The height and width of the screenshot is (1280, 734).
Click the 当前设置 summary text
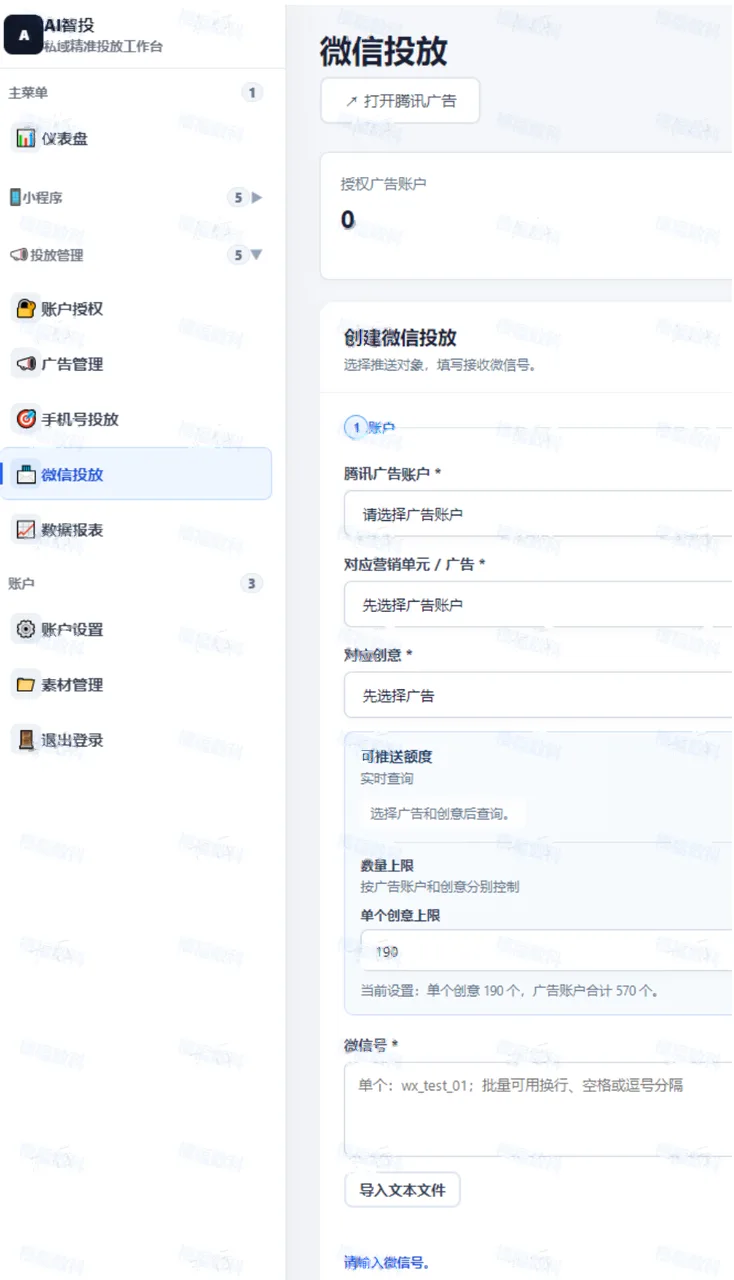(x=510, y=991)
